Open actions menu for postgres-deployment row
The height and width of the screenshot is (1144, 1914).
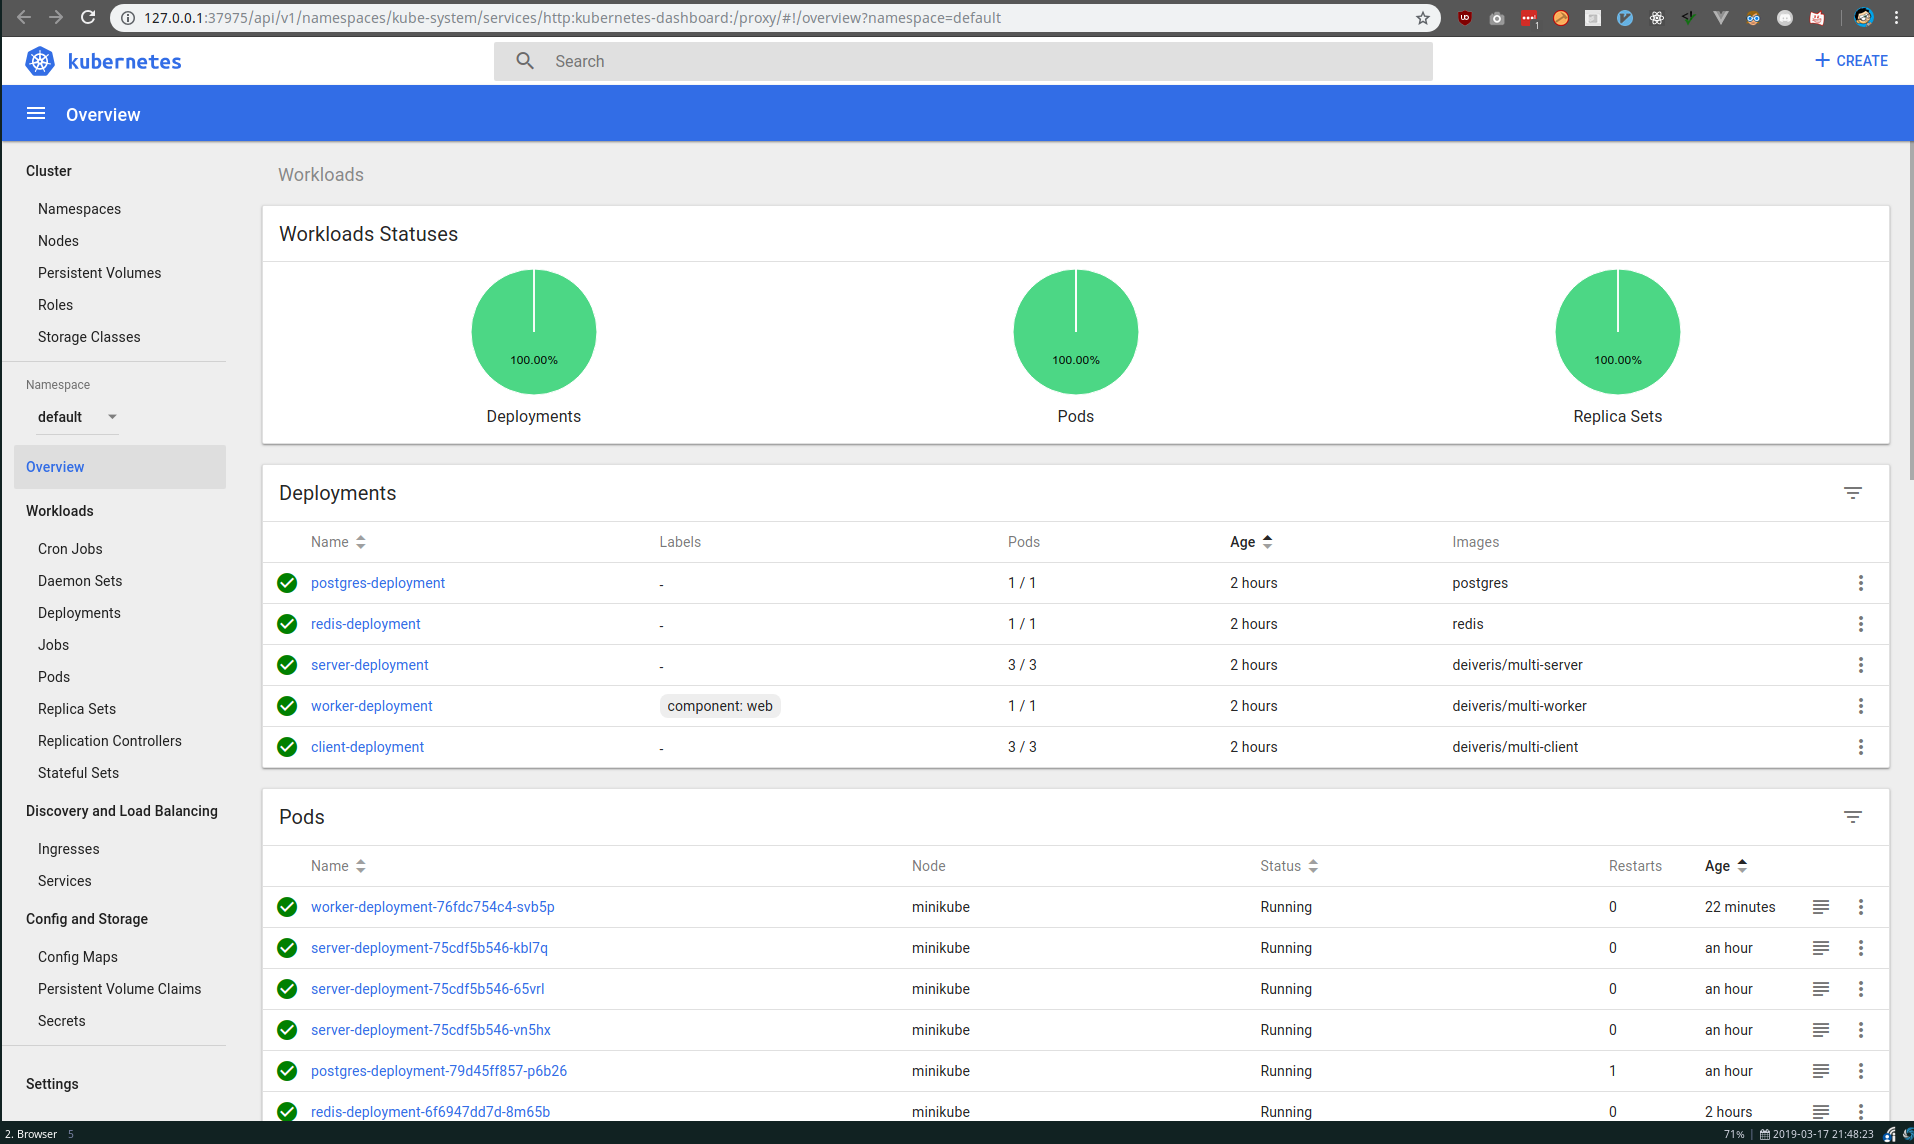pos(1861,583)
